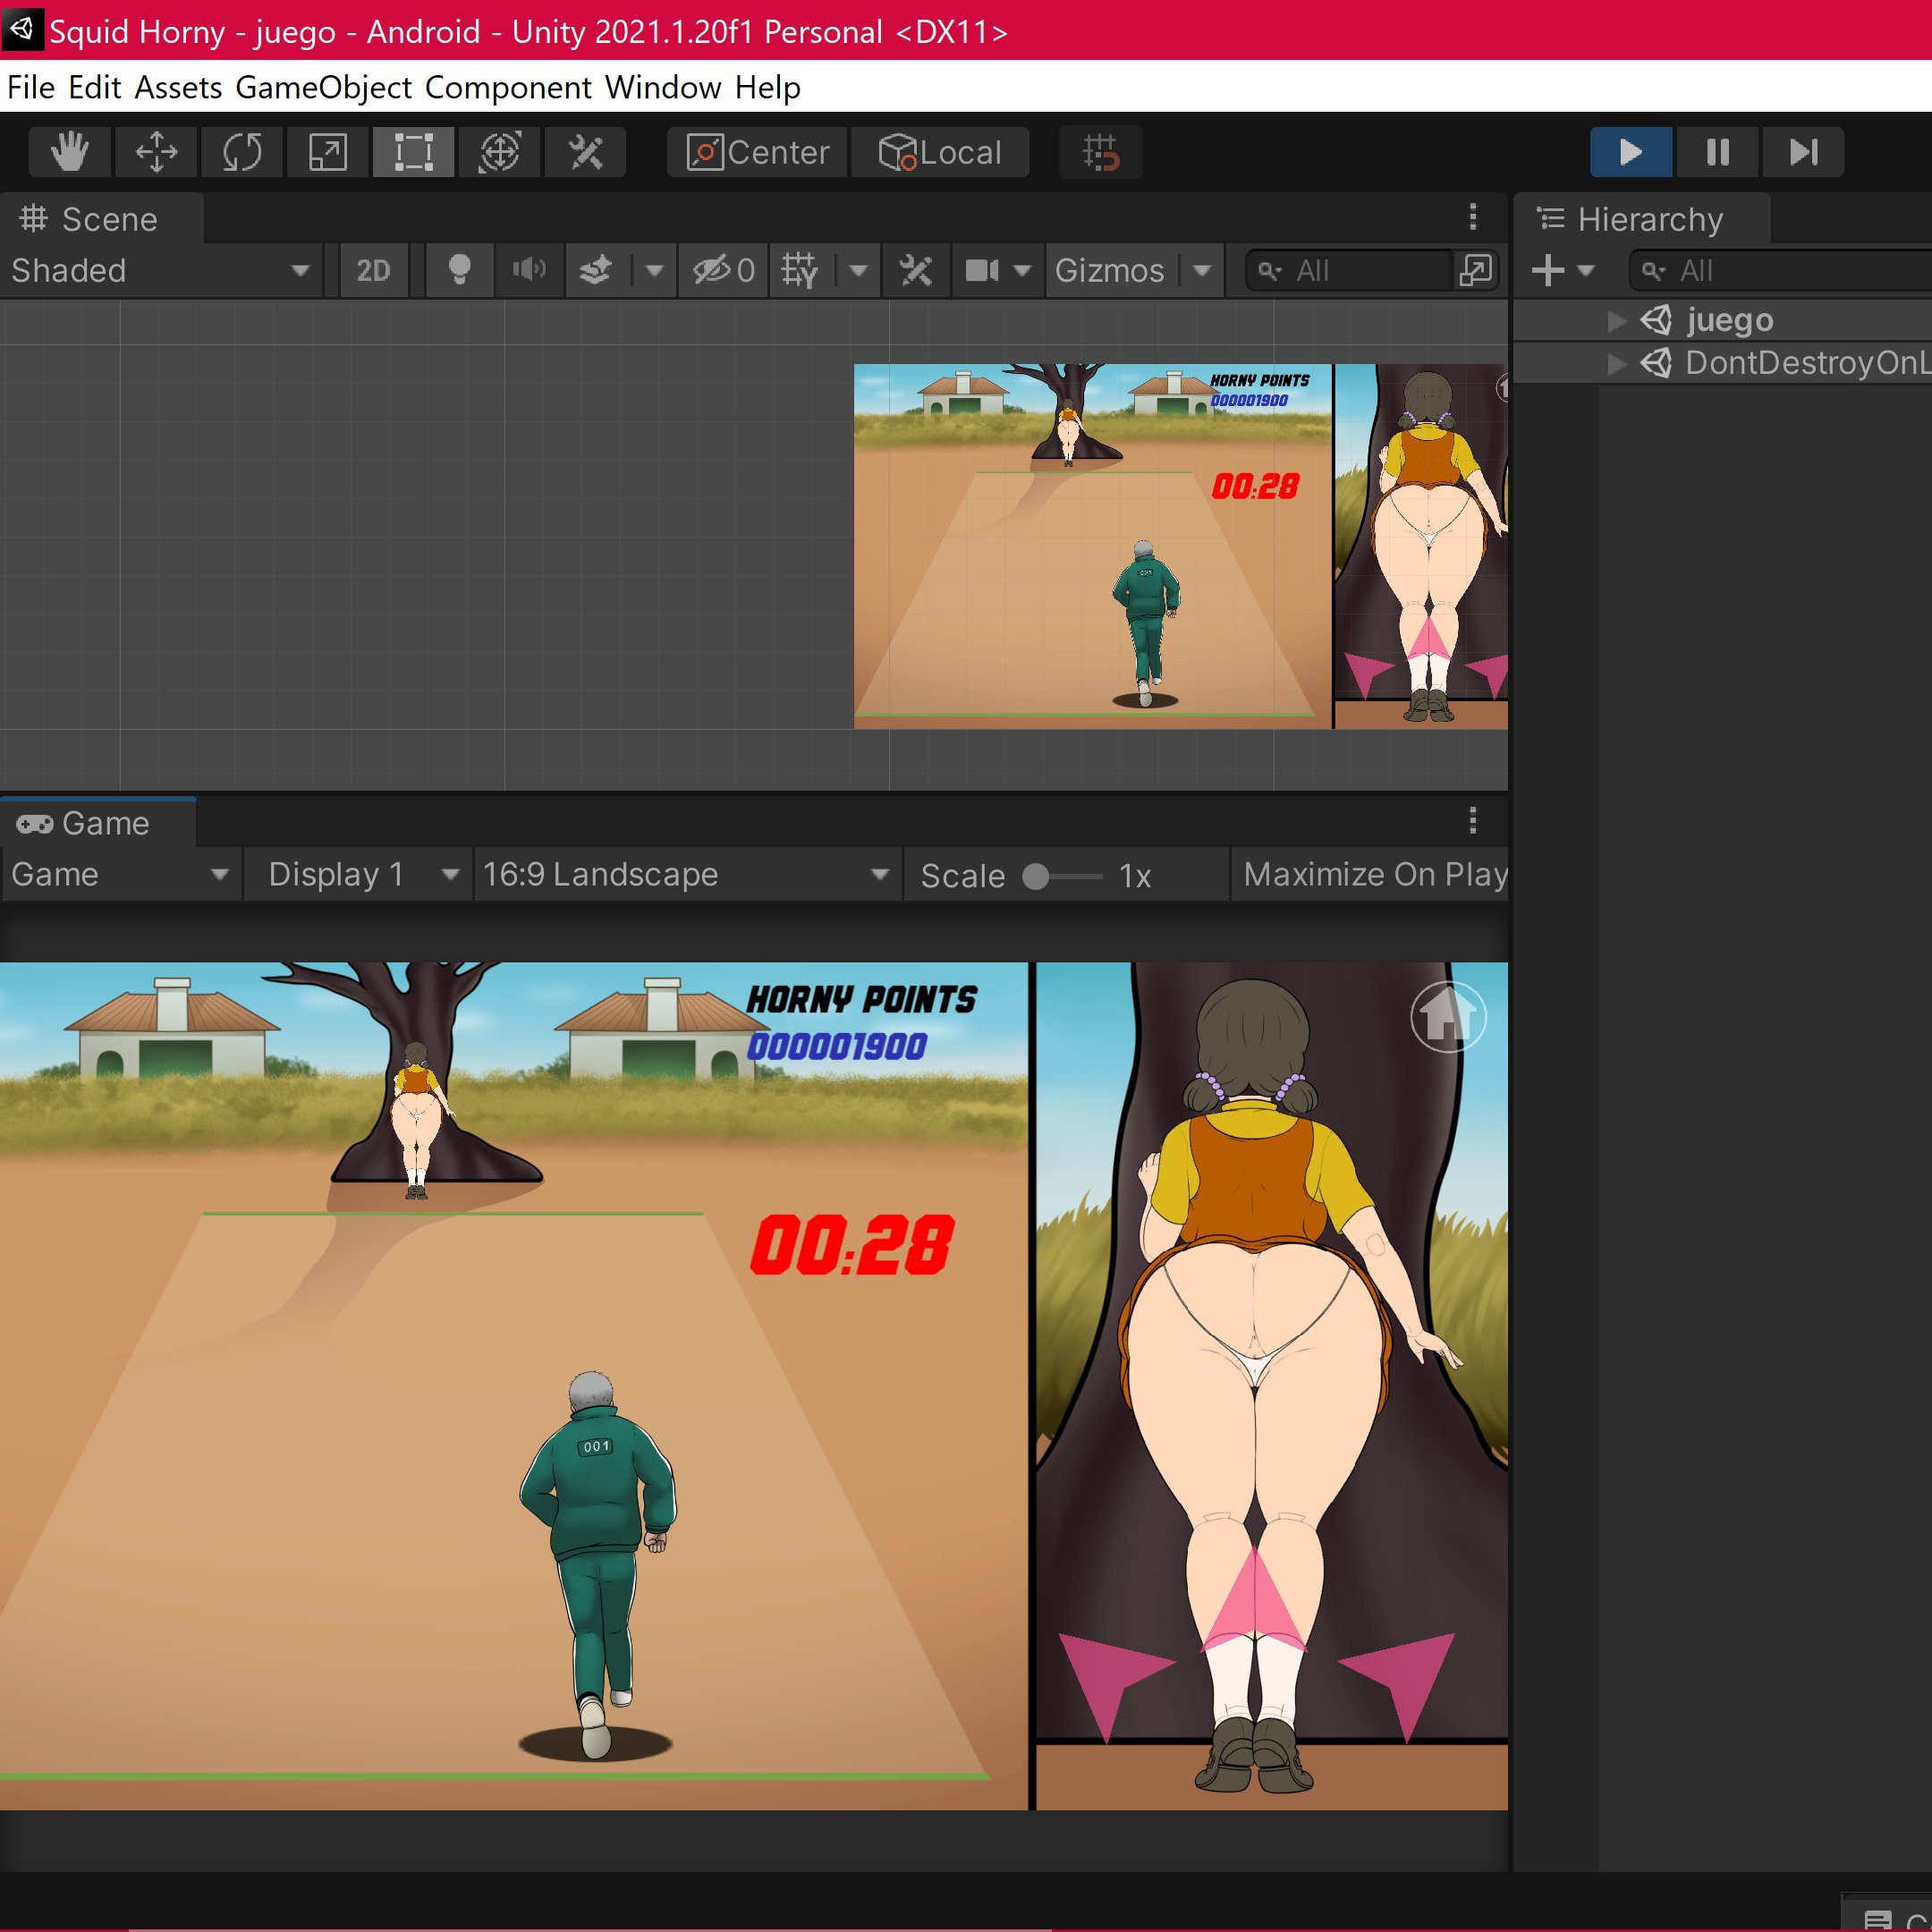Expand the juego scene in Hierarchy
The width and height of the screenshot is (1932, 1932).
click(x=1616, y=320)
